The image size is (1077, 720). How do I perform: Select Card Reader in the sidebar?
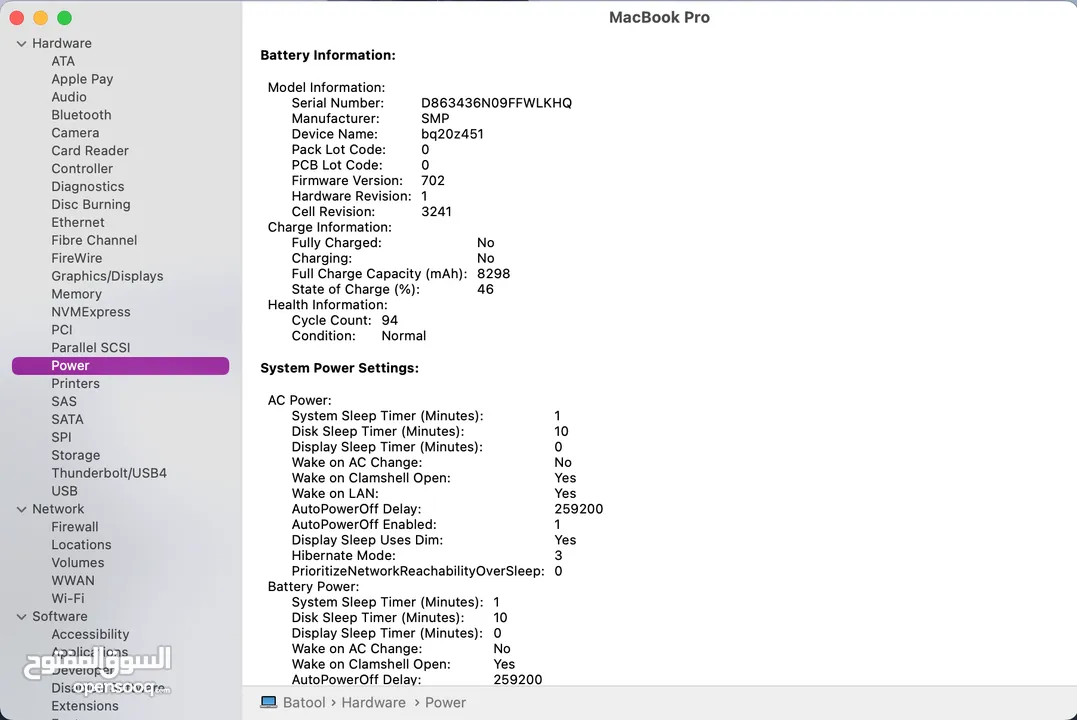coord(90,150)
